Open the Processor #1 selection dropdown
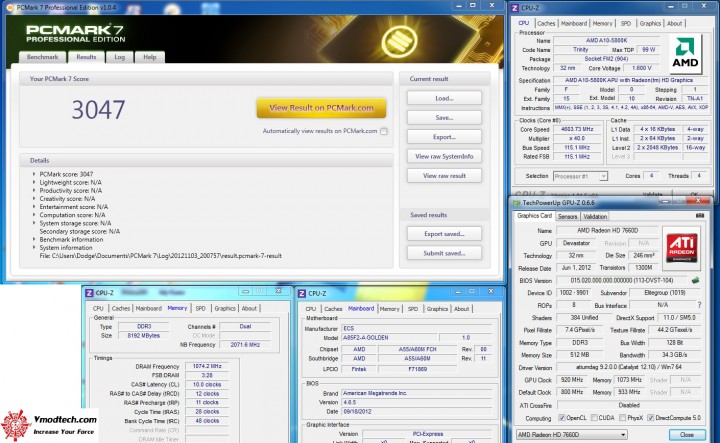The width and height of the screenshot is (720, 443). [580, 176]
